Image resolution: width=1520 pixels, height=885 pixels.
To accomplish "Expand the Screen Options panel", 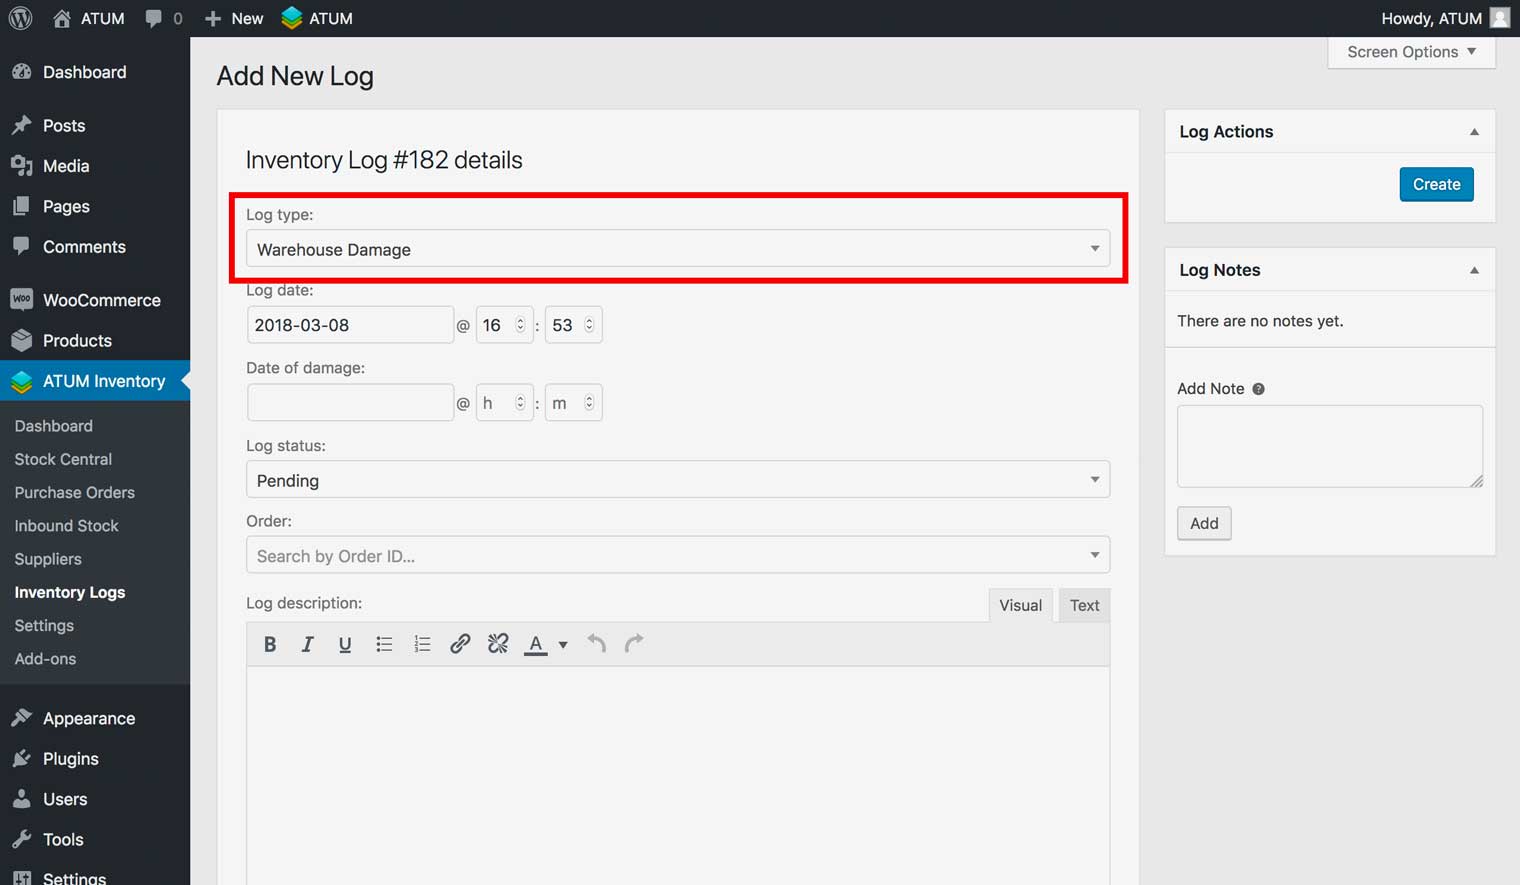I will (1411, 52).
